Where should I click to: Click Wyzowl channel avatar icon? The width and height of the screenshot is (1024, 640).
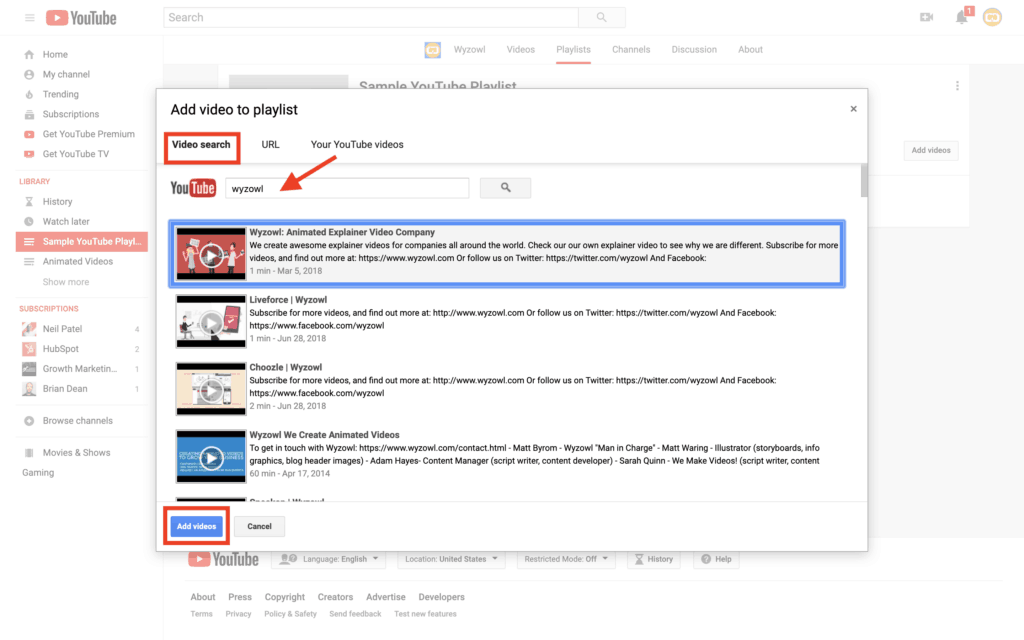[x=432, y=50]
